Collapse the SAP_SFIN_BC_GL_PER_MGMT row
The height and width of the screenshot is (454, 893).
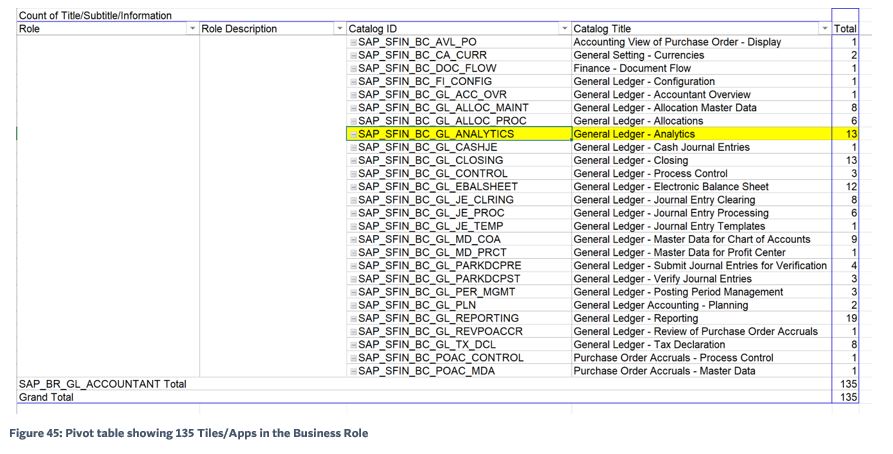click(x=353, y=292)
